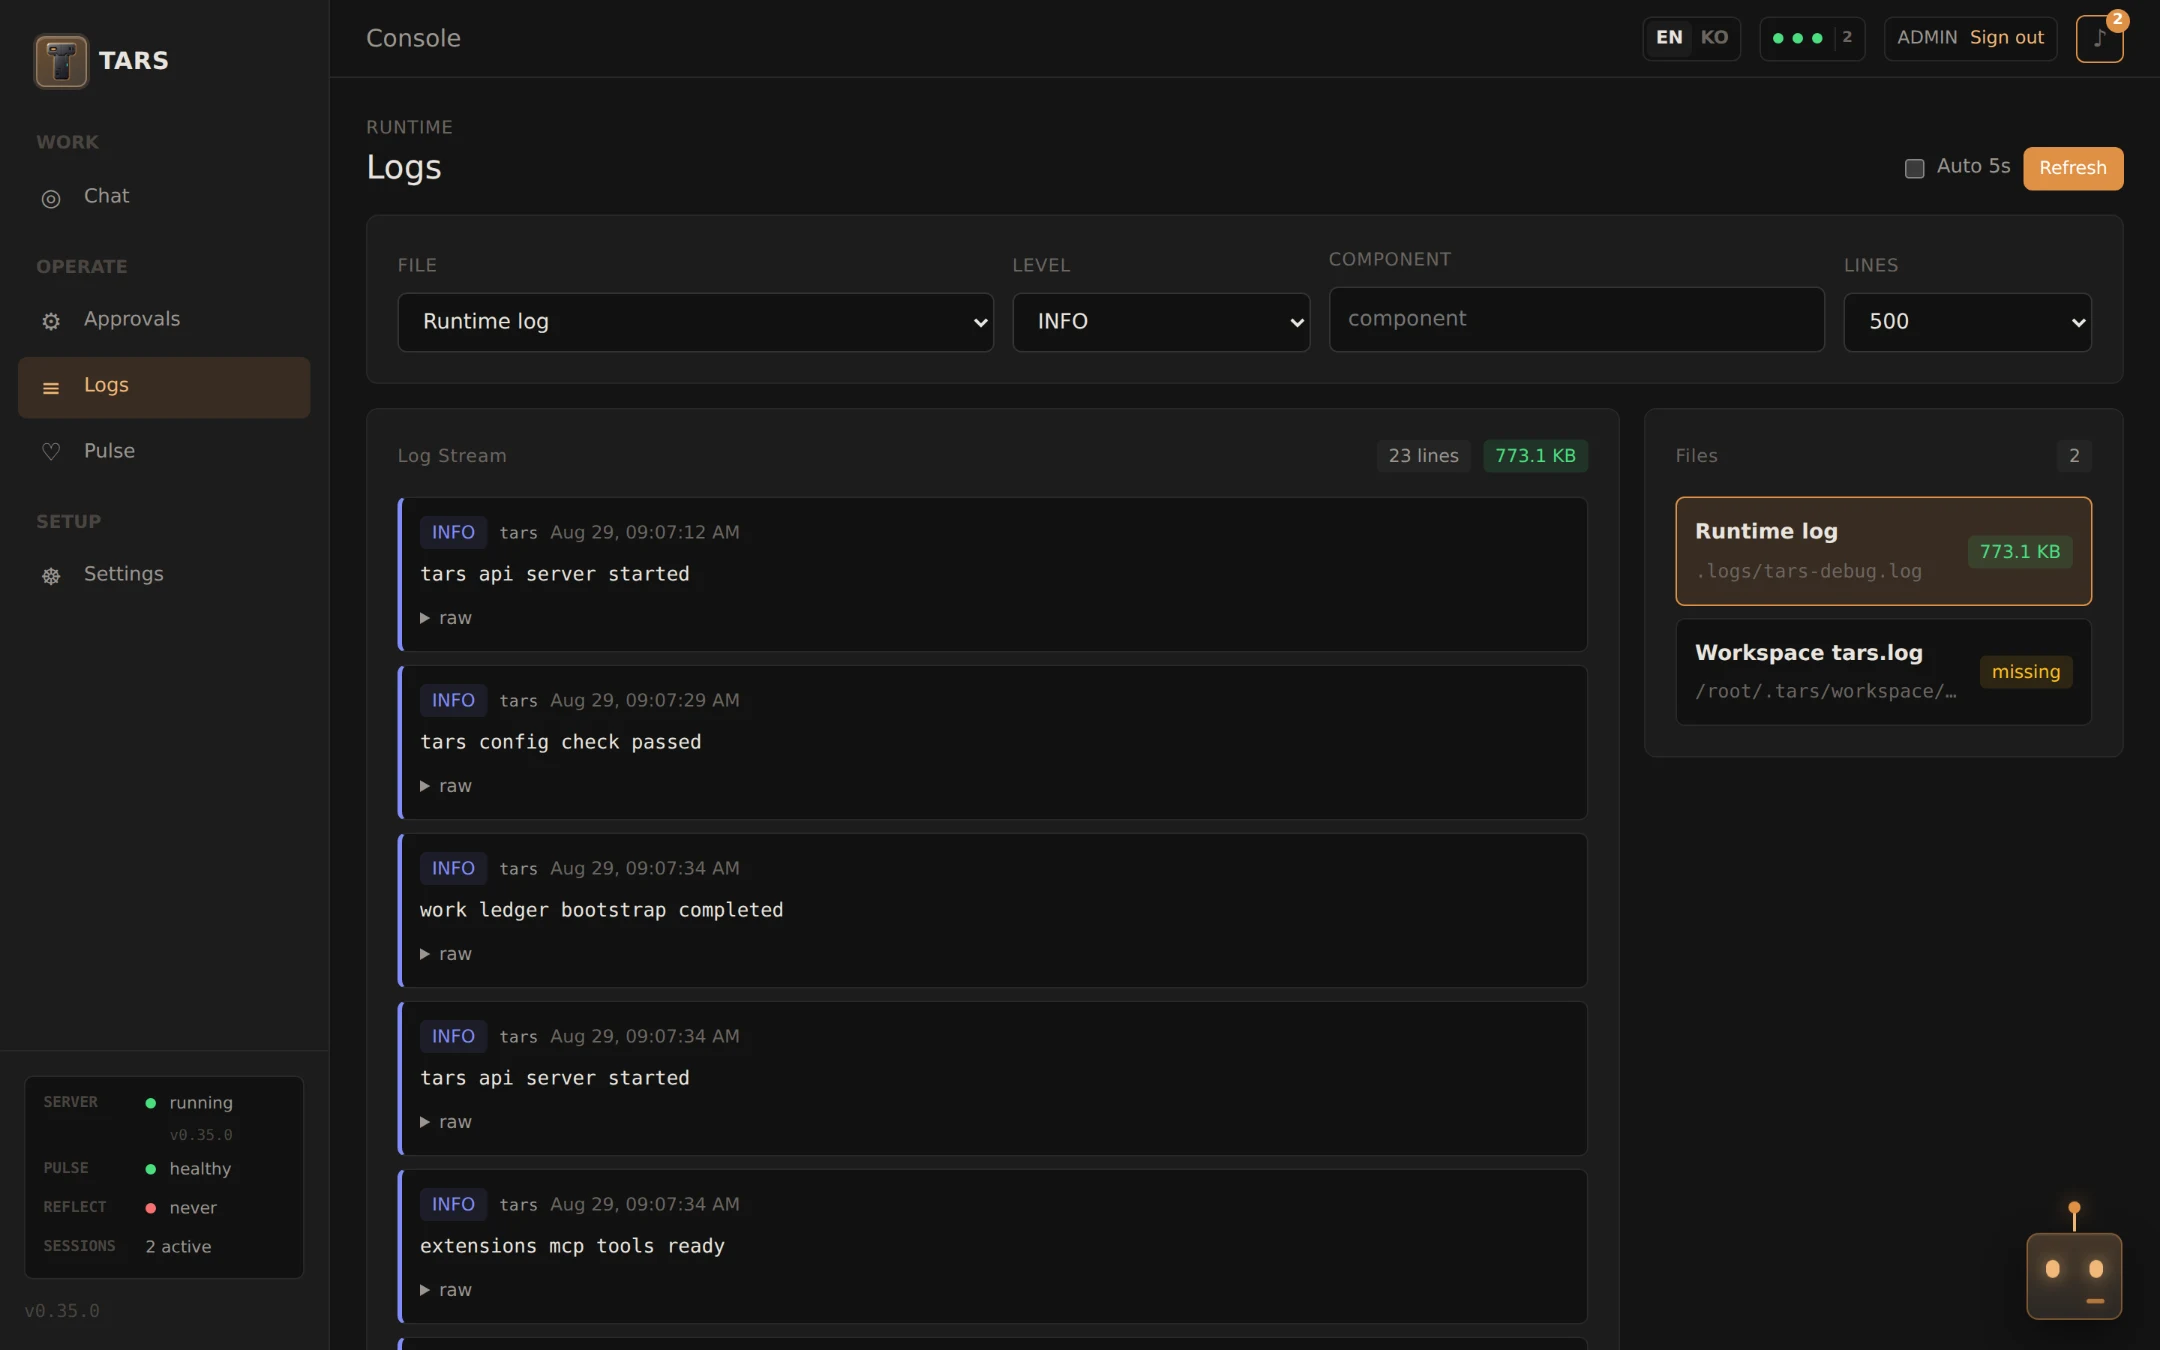Click INFO badge on config check entry
Image resolution: width=2160 pixels, height=1350 pixels.
point(453,700)
